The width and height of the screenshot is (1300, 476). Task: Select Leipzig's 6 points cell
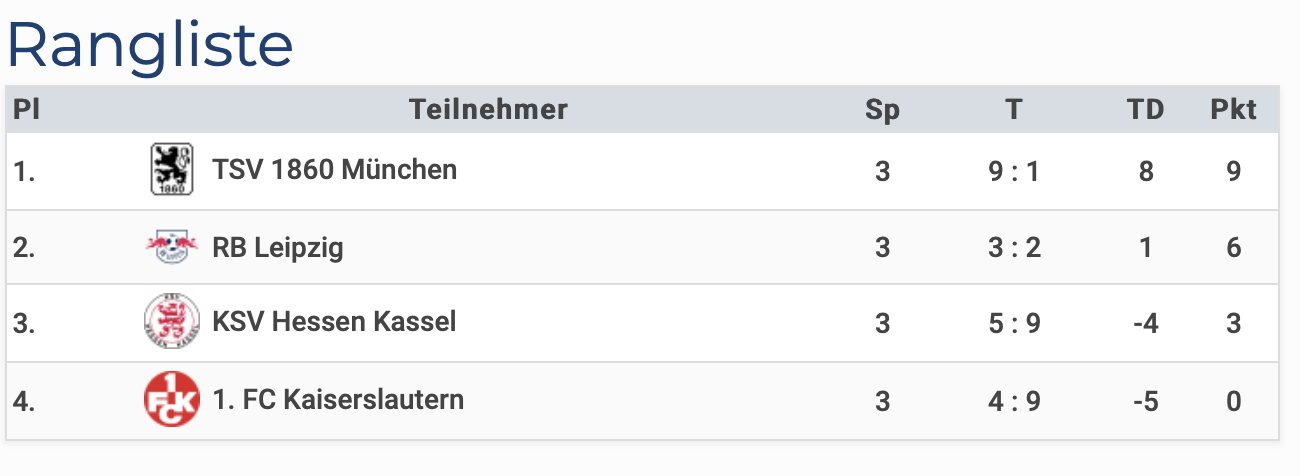click(x=1234, y=247)
